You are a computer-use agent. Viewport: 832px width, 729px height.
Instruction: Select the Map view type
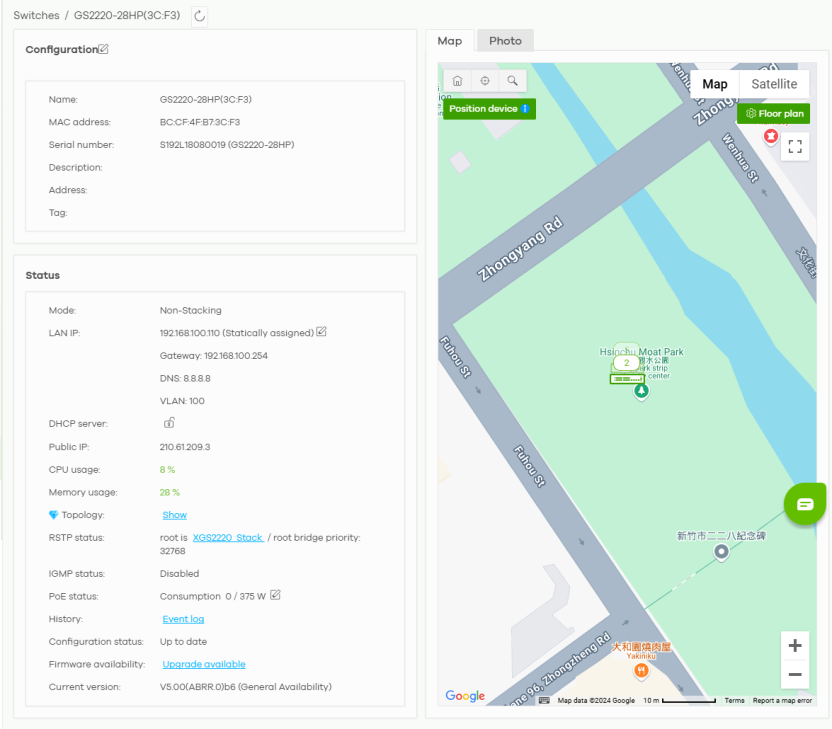point(715,84)
